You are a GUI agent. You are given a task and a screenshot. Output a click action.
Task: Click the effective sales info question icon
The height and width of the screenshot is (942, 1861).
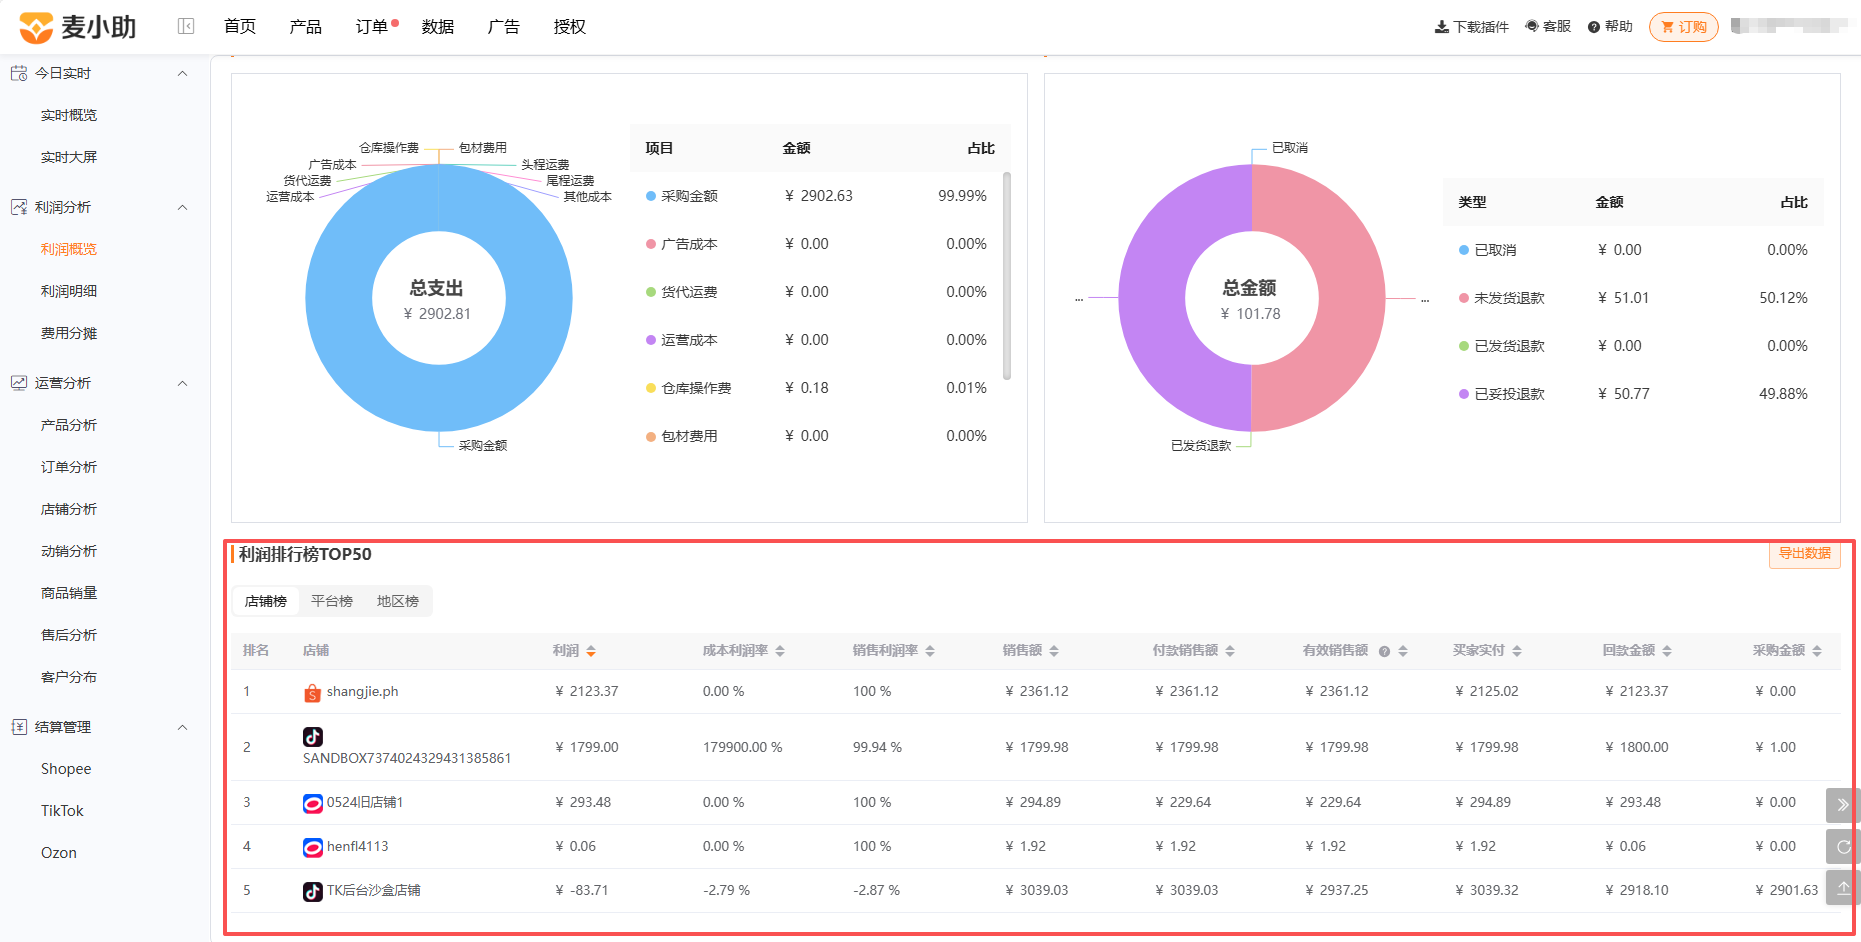[x=1385, y=651]
